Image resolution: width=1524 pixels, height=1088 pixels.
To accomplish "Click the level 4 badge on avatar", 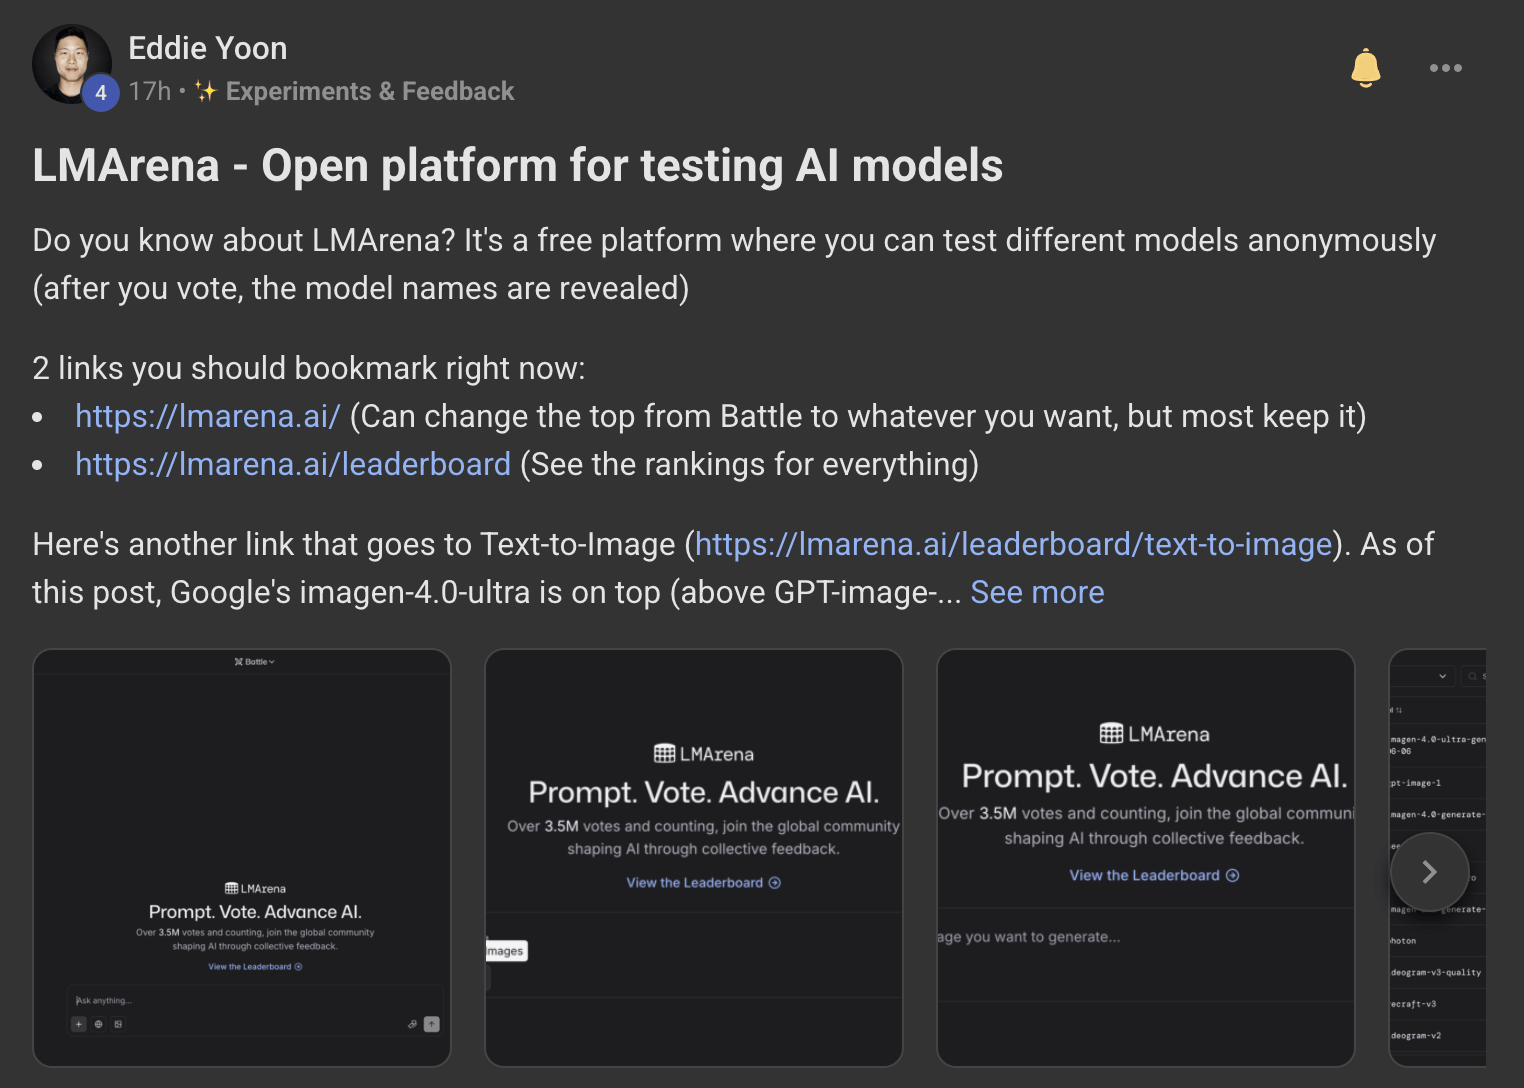I will coord(100,93).
